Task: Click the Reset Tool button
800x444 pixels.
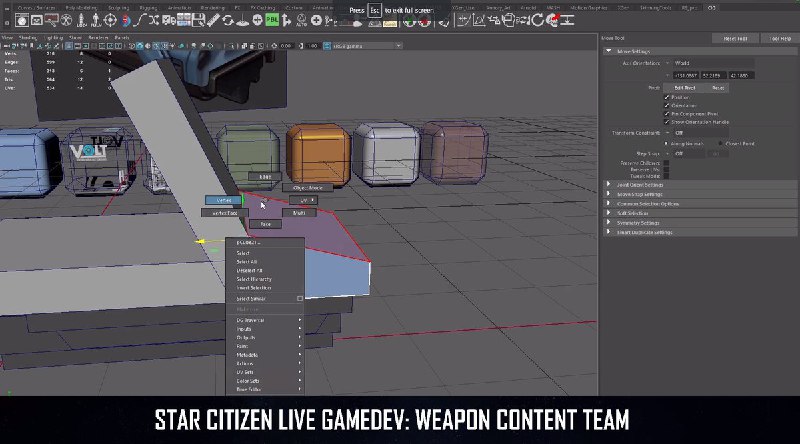Action: tap(735, 38)
